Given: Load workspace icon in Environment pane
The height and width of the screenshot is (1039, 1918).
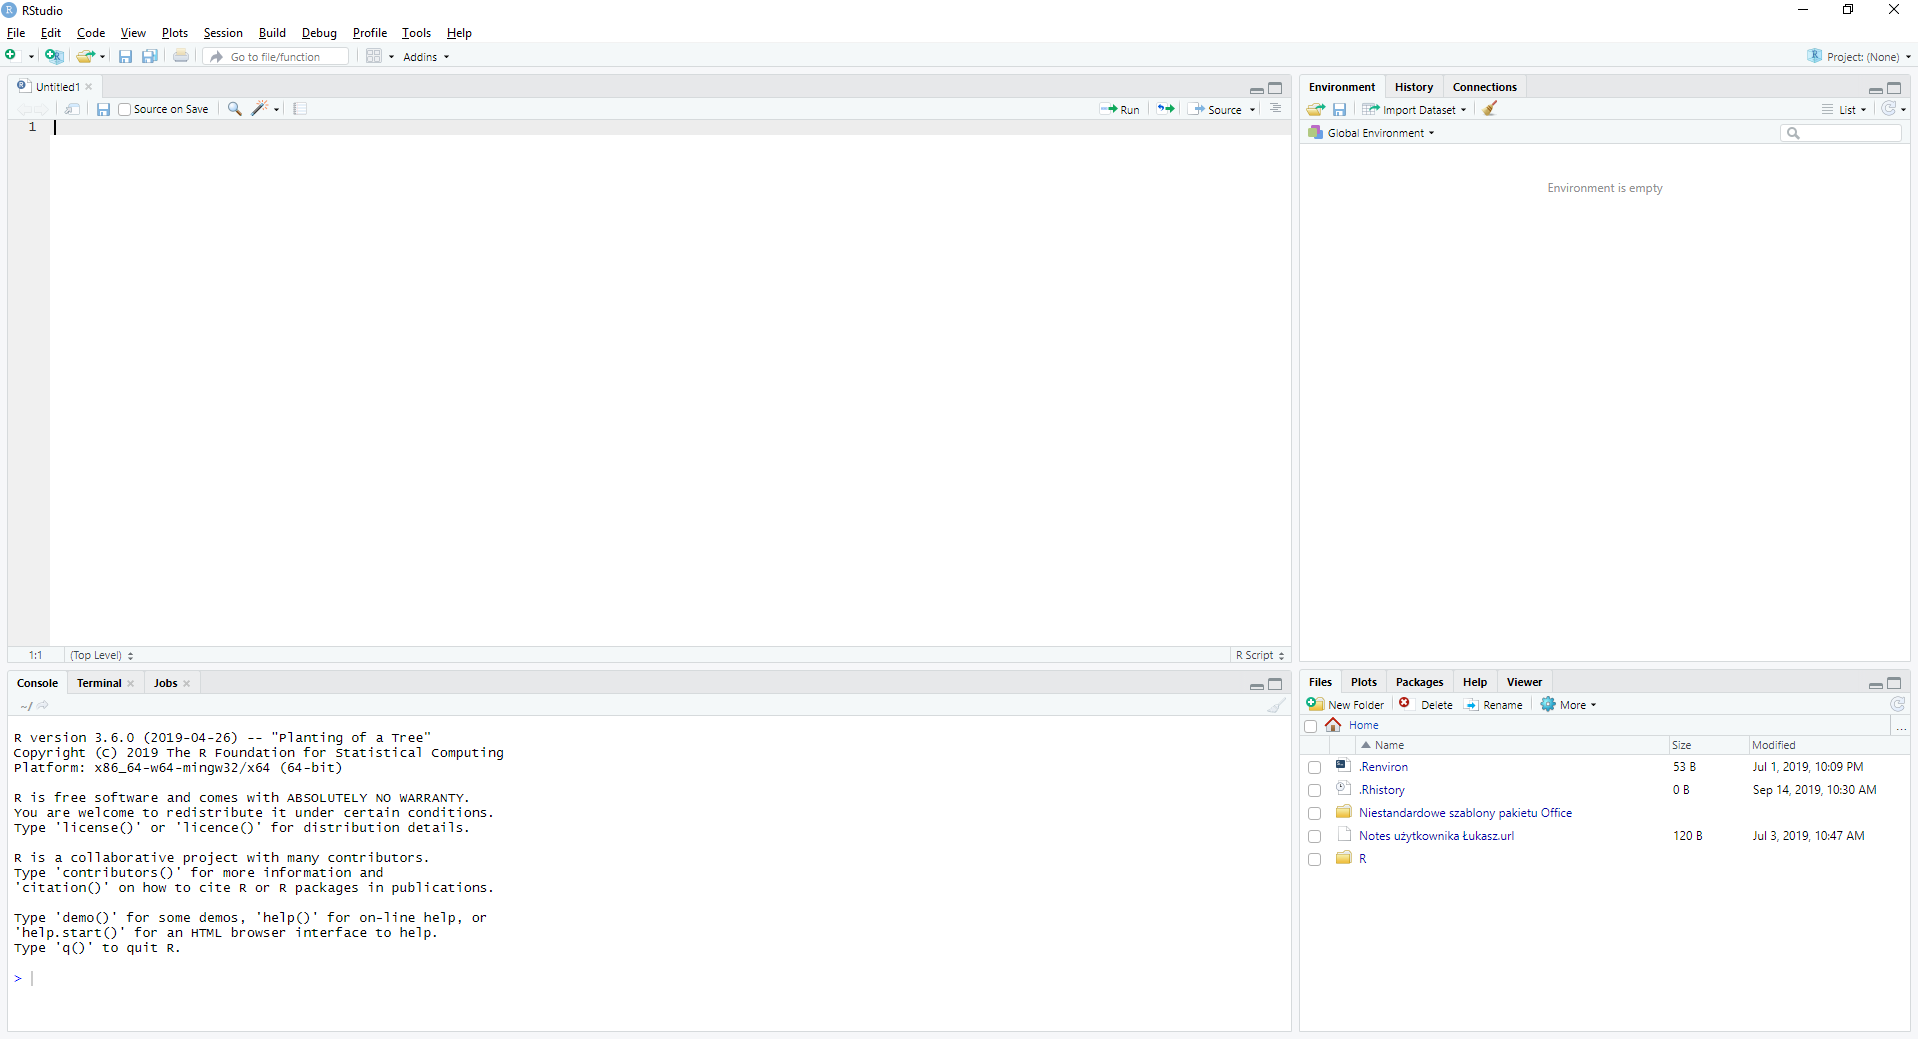Looking at the screenshot, I should click(x=1316, y=109).
